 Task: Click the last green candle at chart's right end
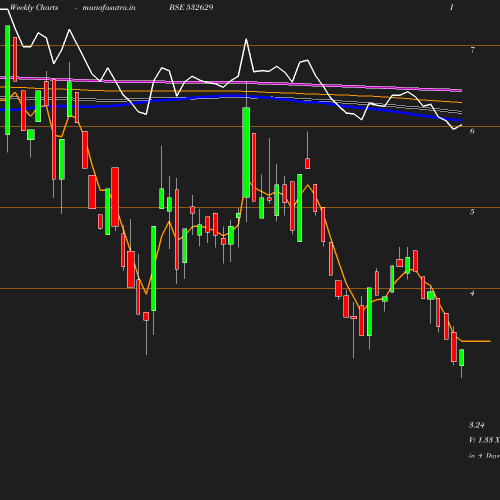(462, 358)
